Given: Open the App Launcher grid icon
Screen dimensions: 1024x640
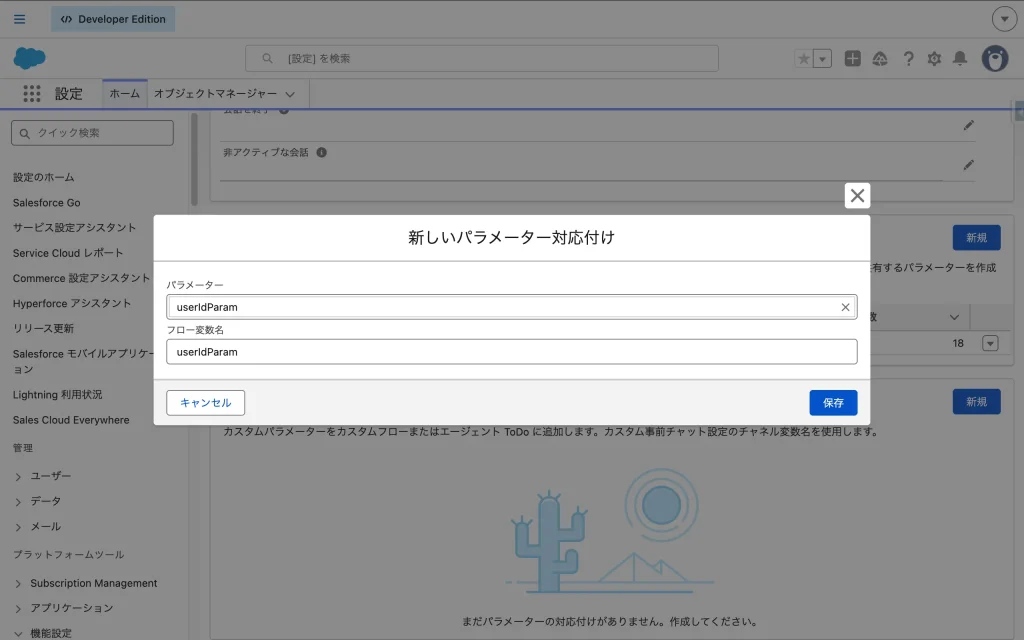Looking at the screenshot, I should click(32, 94).
